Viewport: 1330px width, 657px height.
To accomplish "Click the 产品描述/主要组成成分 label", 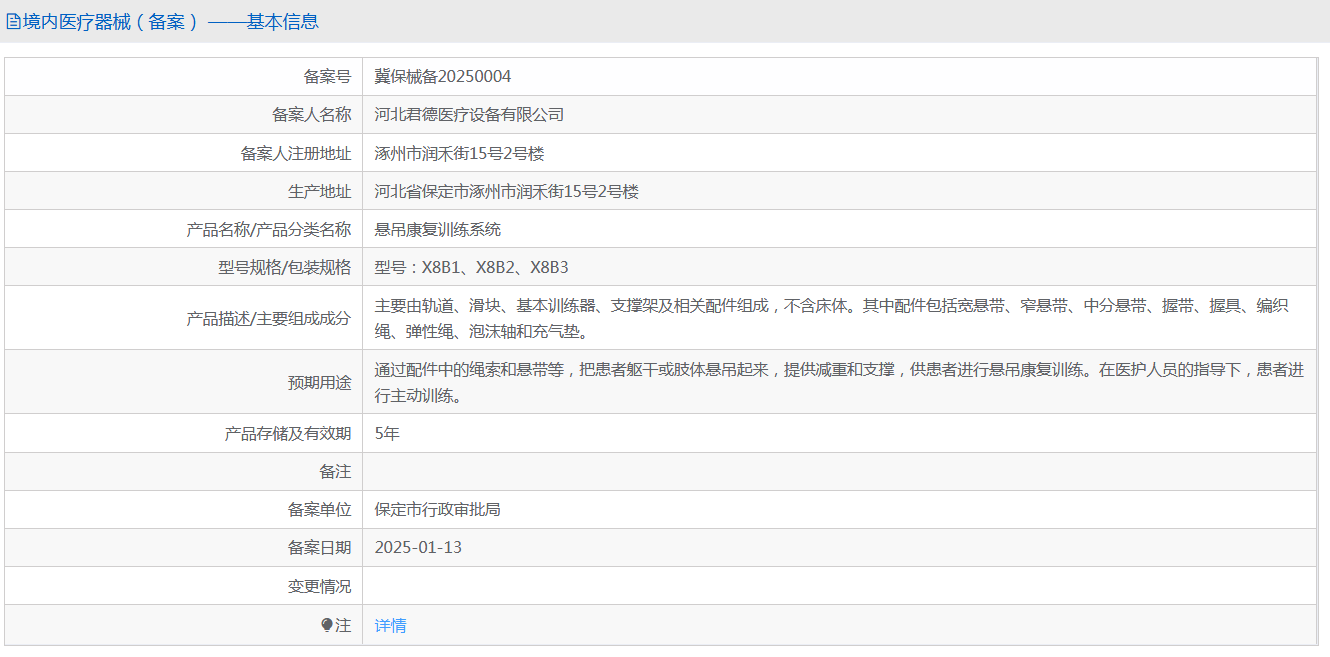I will [x=269, y=318].
